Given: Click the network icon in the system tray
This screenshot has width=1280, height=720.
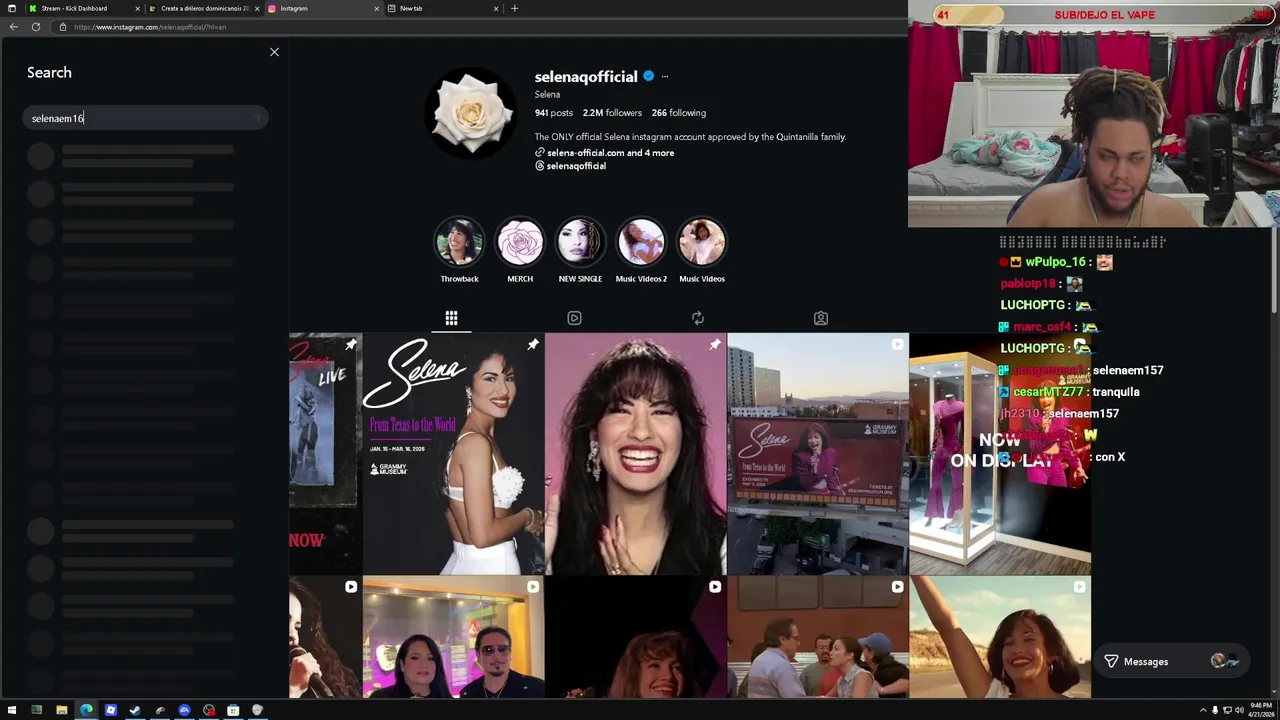Looking at the screenshot, I should (x=1227, y=710).
